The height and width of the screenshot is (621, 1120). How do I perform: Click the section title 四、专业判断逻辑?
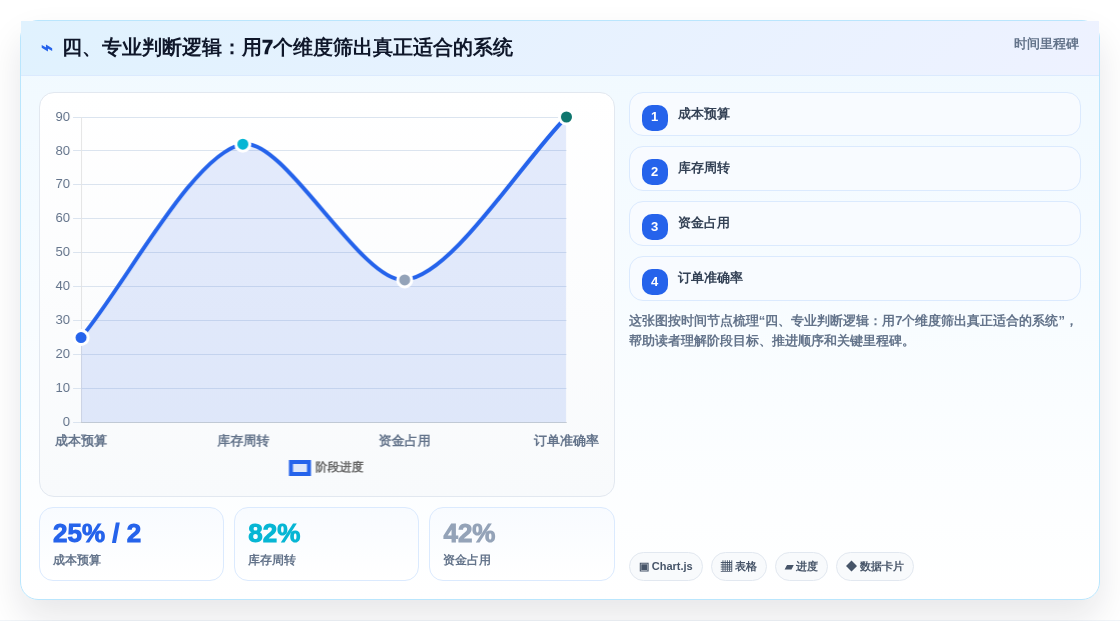tap(287, 48)
